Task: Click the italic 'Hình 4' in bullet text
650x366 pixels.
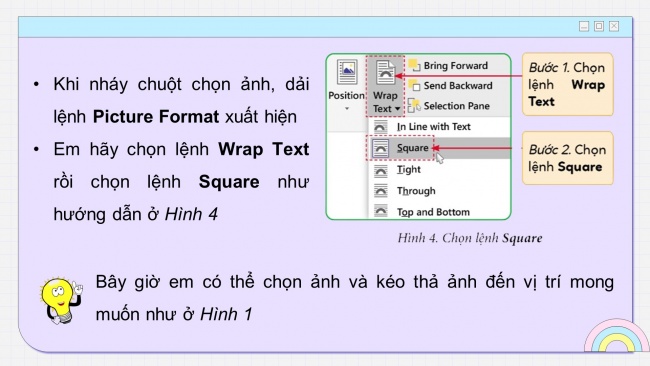Action: 191,214
